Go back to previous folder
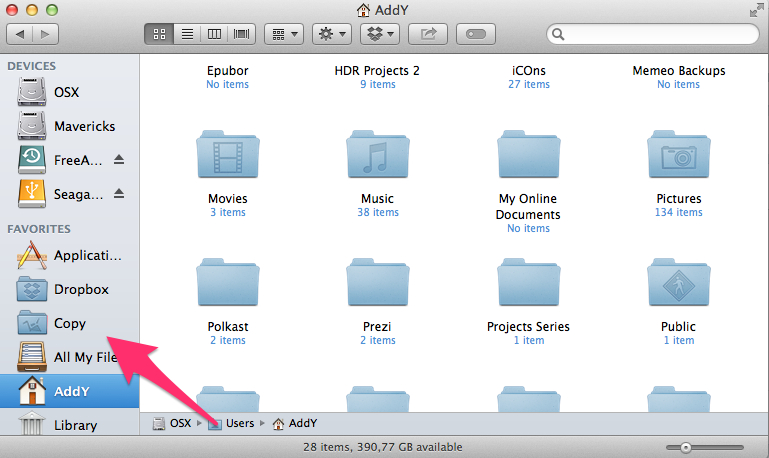Image resolution: width=769 pixels, height=458 pixels. point(20,34)
